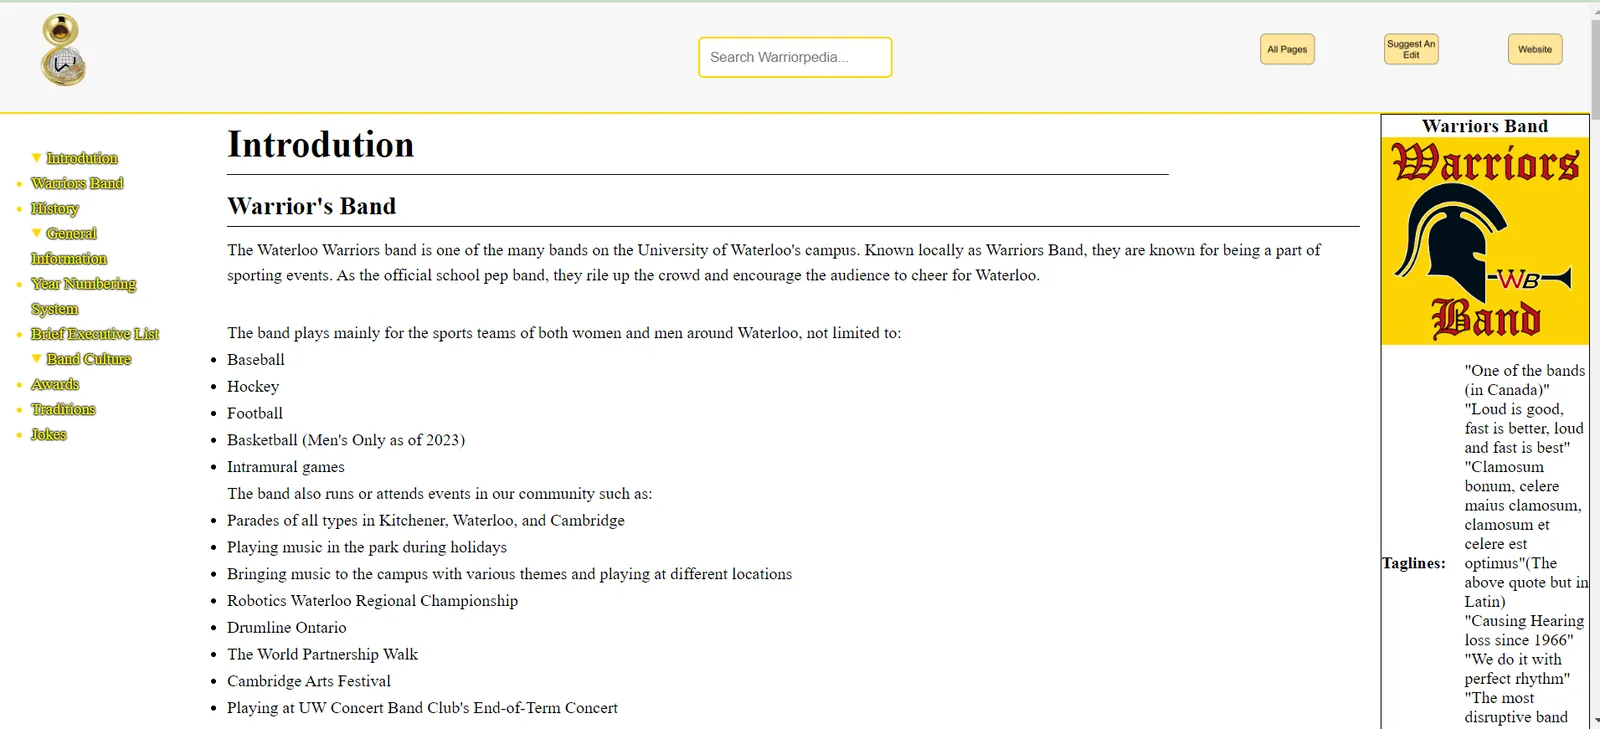Screen dimensions: 1600x729
Task: Click Playing at UW Concert Band item
Action: click(422, 708)
